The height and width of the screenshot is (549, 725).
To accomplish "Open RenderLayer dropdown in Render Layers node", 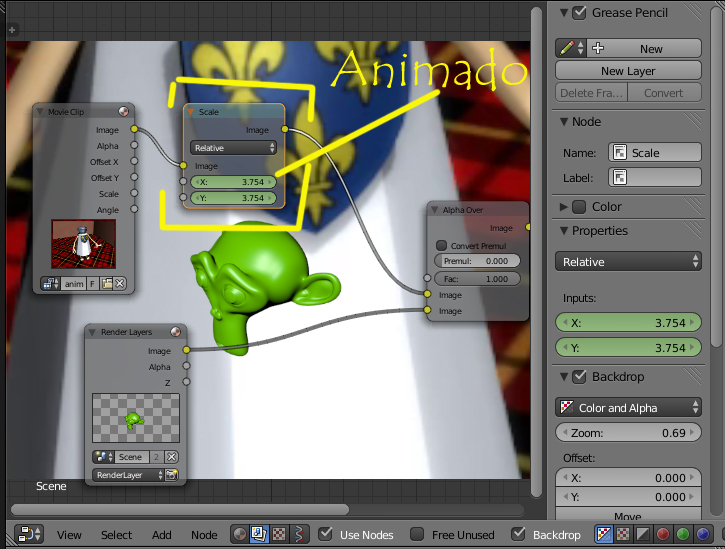I will (x=128, y=475).
